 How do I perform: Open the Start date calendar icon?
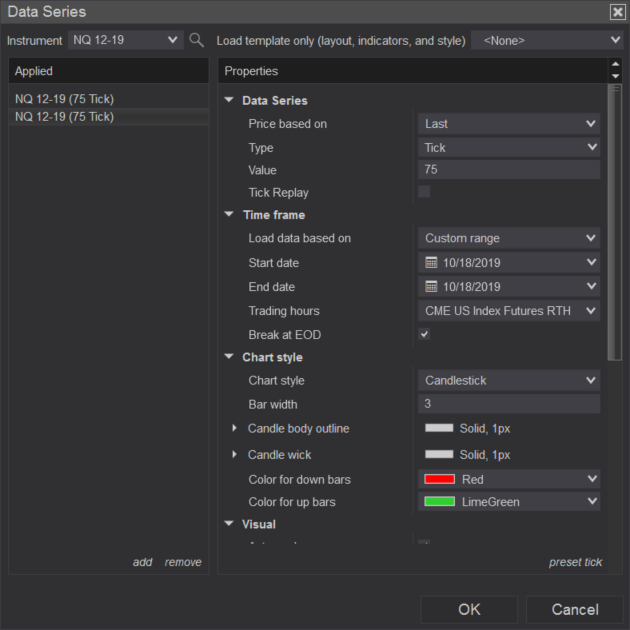click(x=431, y=263)
